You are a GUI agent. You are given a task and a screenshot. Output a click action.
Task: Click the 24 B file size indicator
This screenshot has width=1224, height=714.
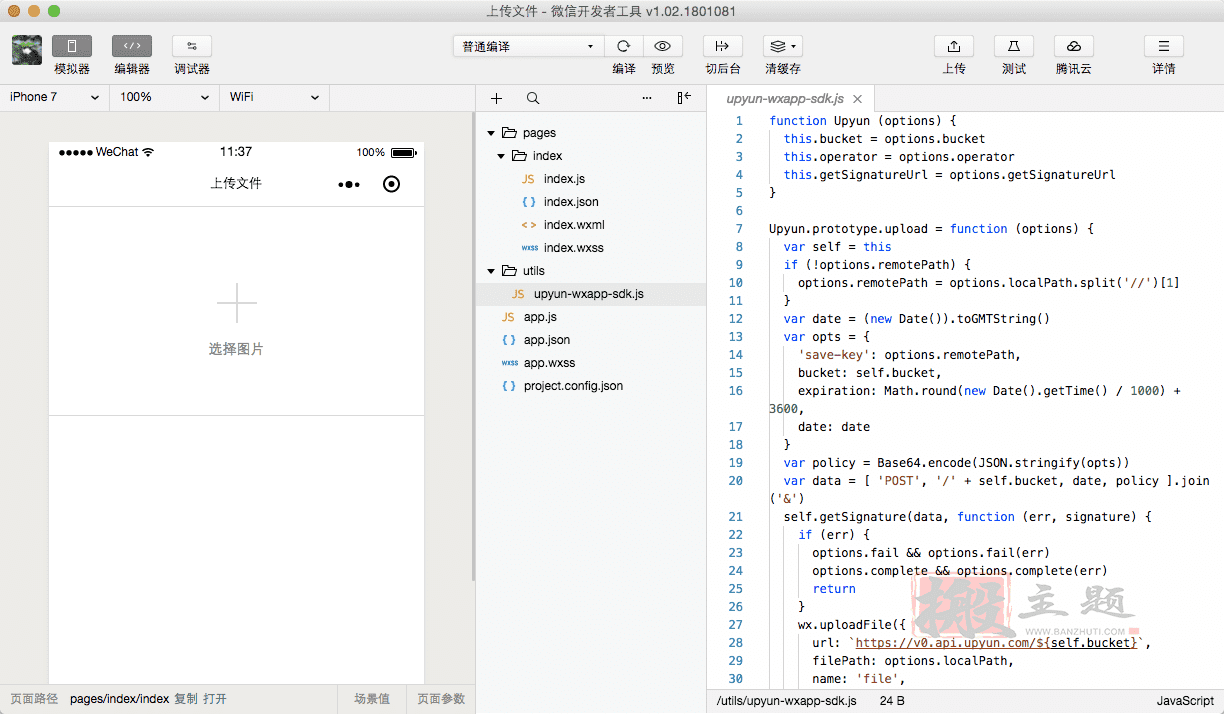[x=892, y=701]
